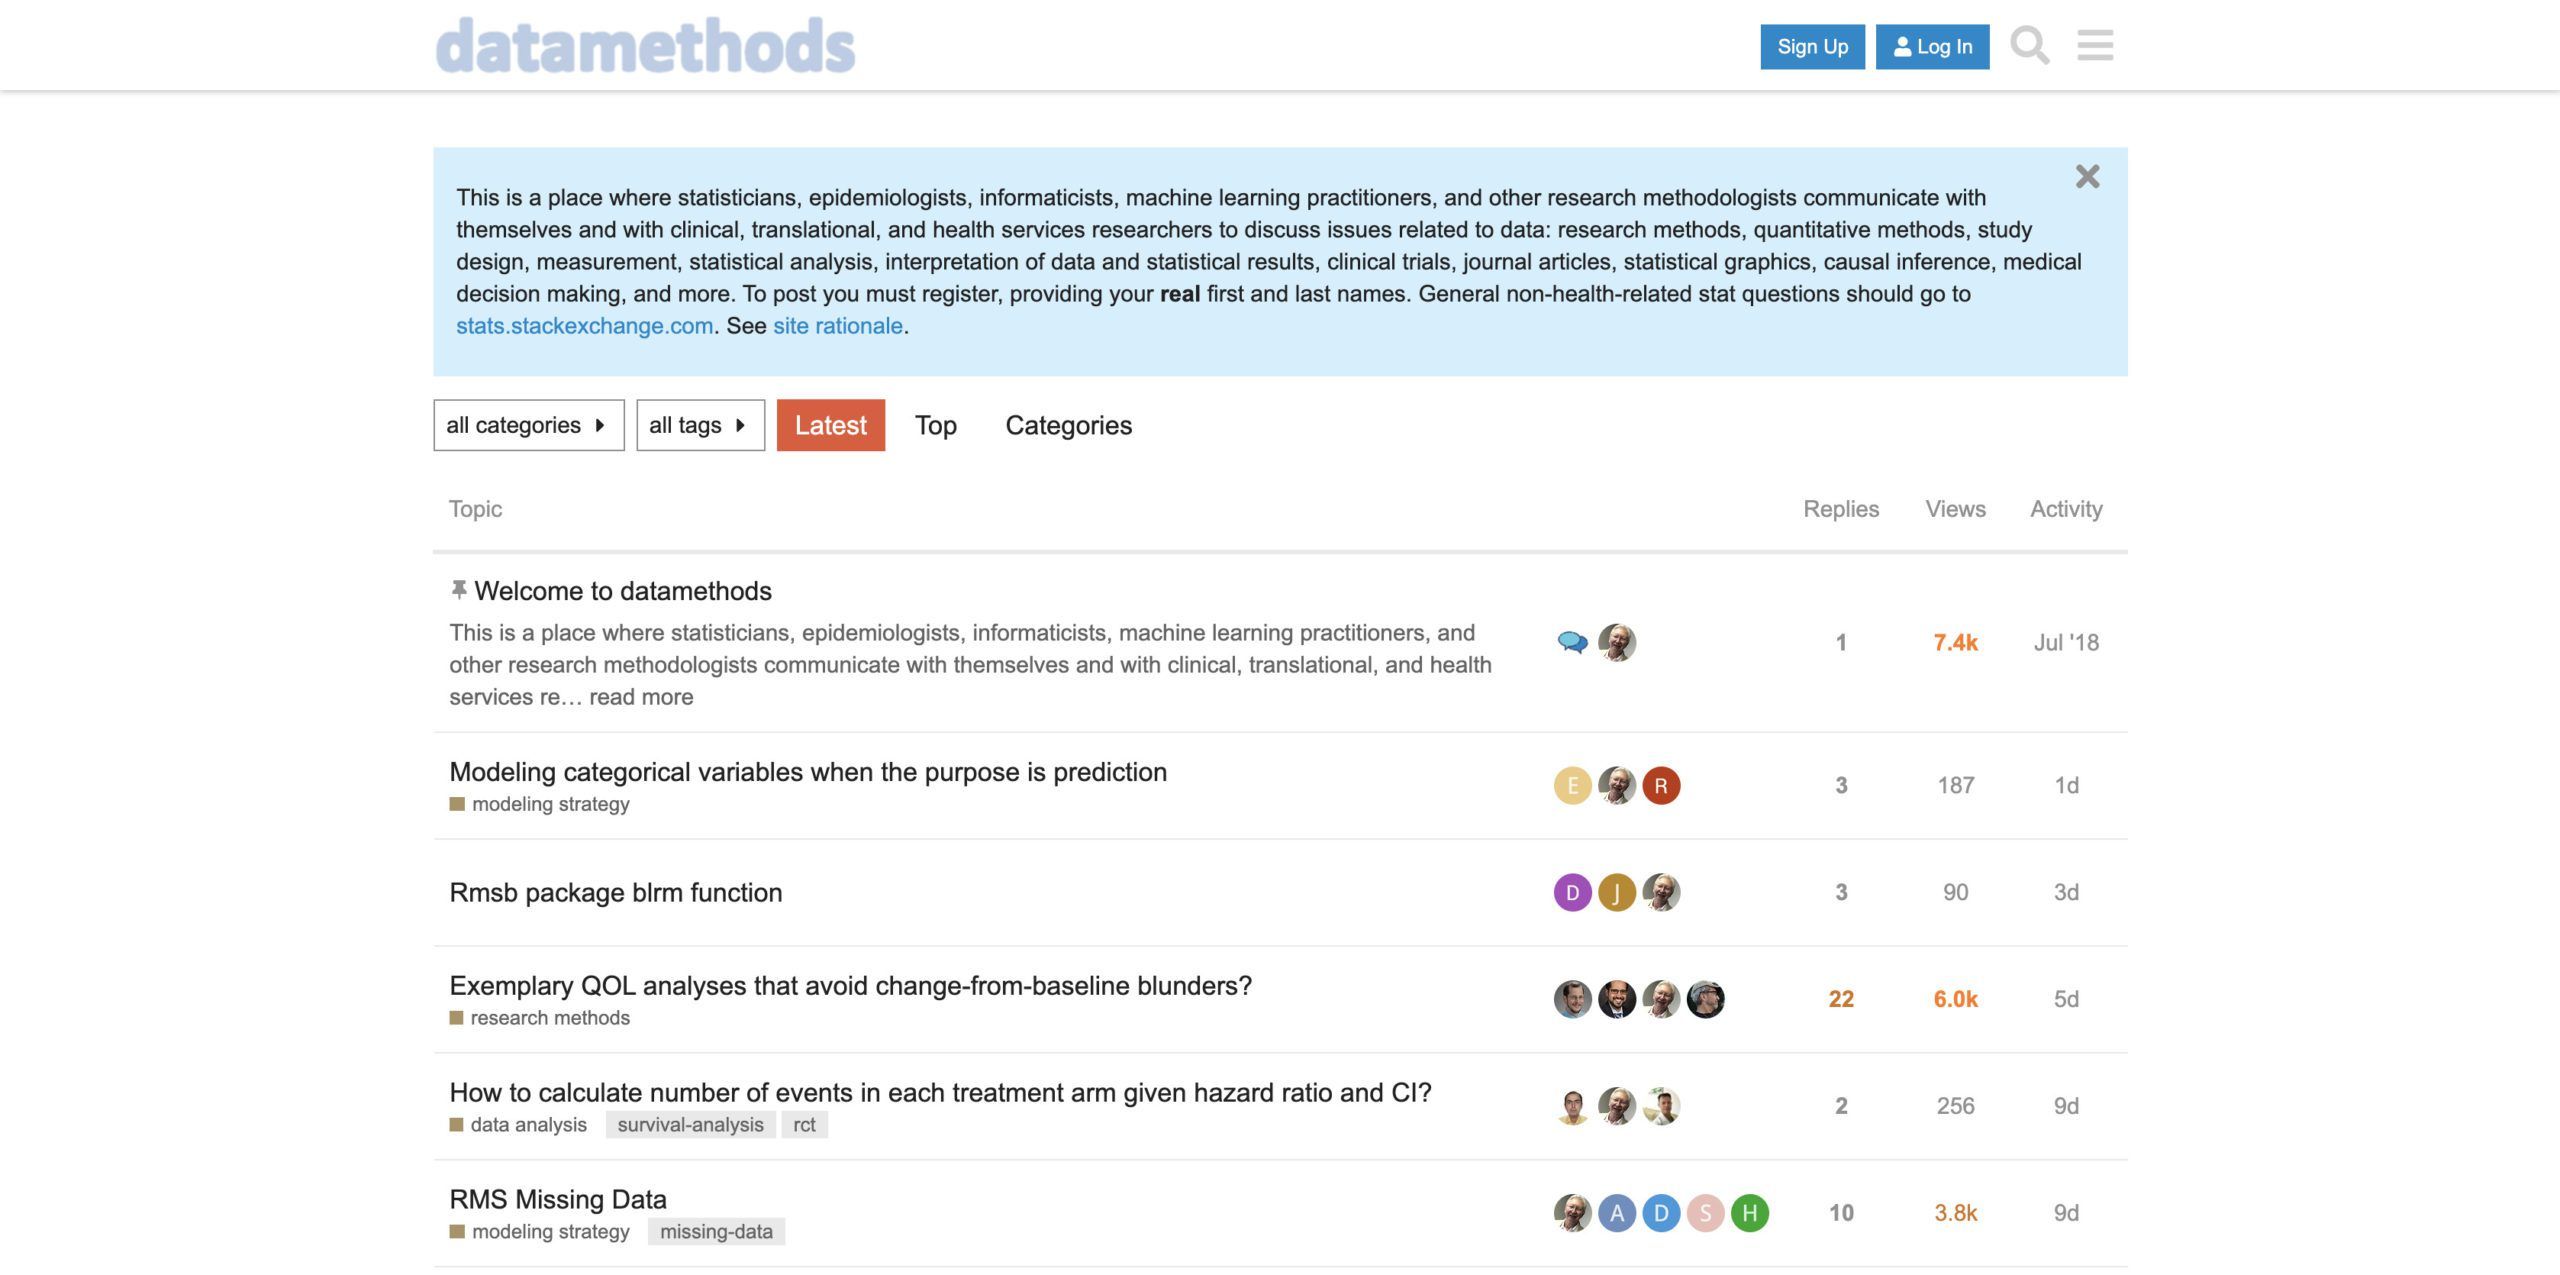
Task: Open the stats.stackexchange.com link
Action: [584, 326]
